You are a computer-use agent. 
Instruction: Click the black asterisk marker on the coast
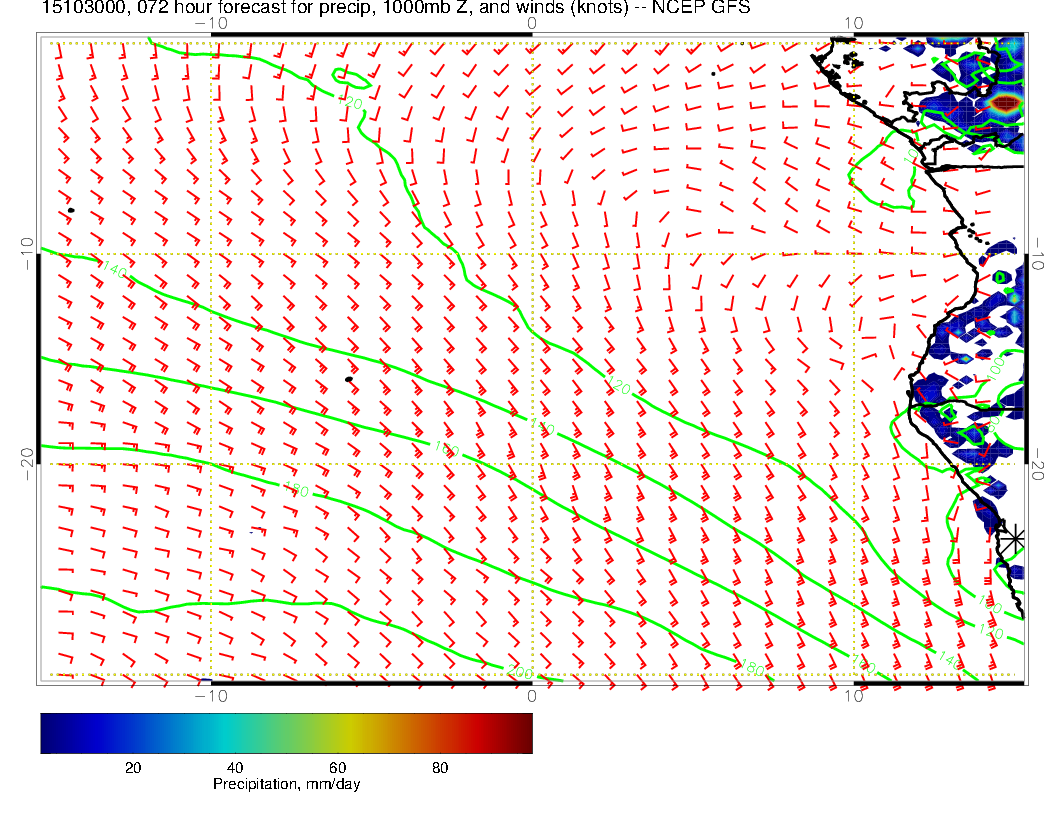pos(1014,538)
